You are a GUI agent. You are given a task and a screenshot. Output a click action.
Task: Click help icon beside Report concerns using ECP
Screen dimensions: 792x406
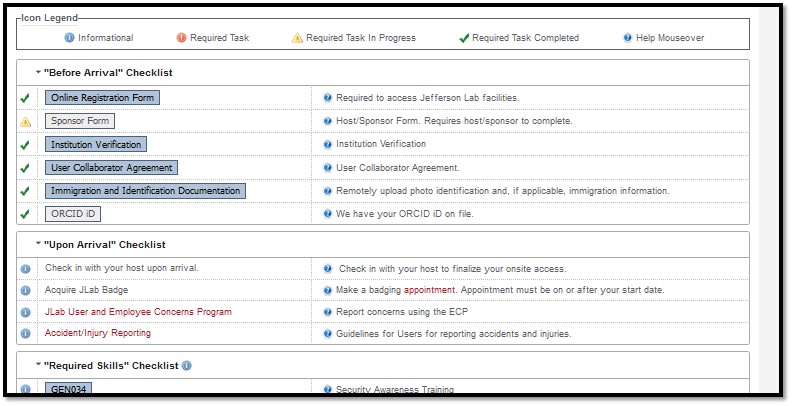tap(328, 312)
